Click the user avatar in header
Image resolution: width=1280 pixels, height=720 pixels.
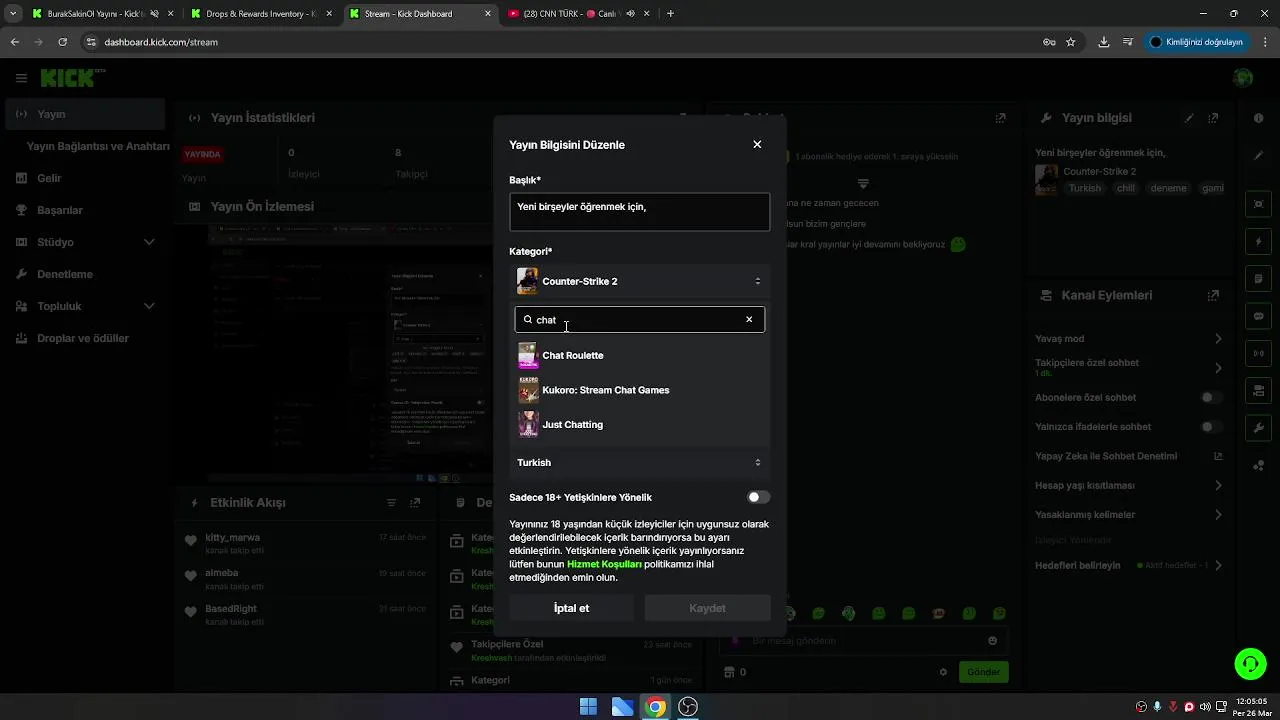coord(1243,78)
